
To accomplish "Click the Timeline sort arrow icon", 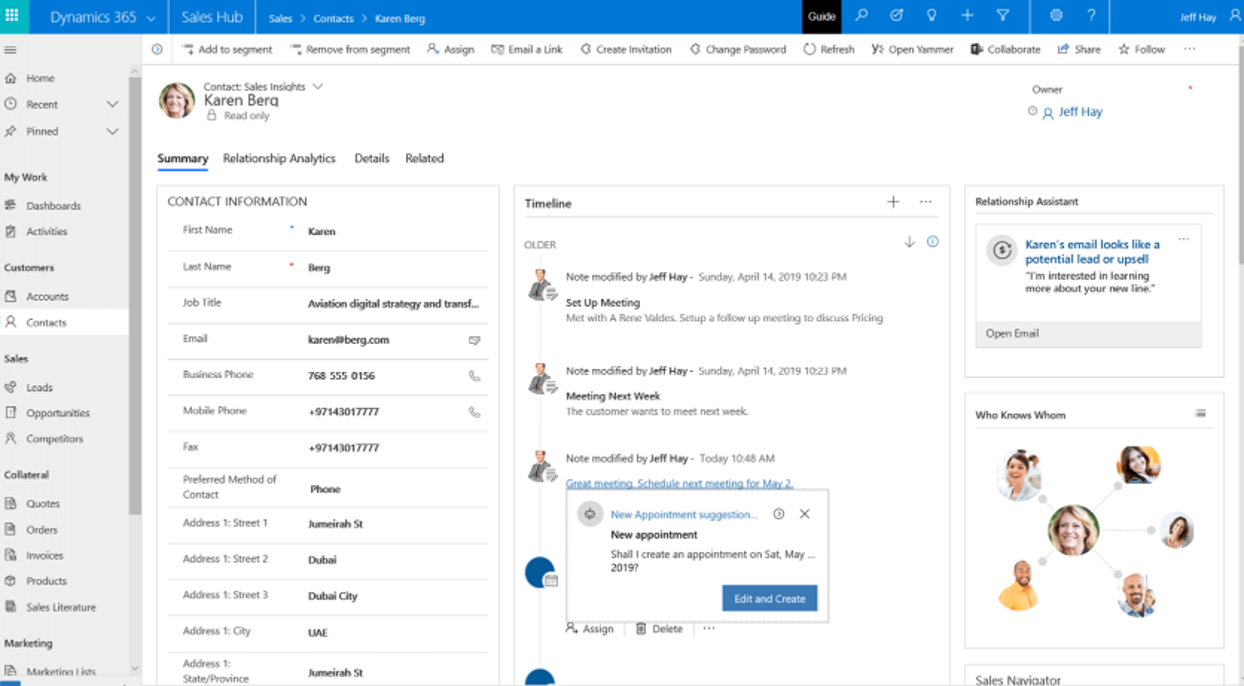I will 909,242.
